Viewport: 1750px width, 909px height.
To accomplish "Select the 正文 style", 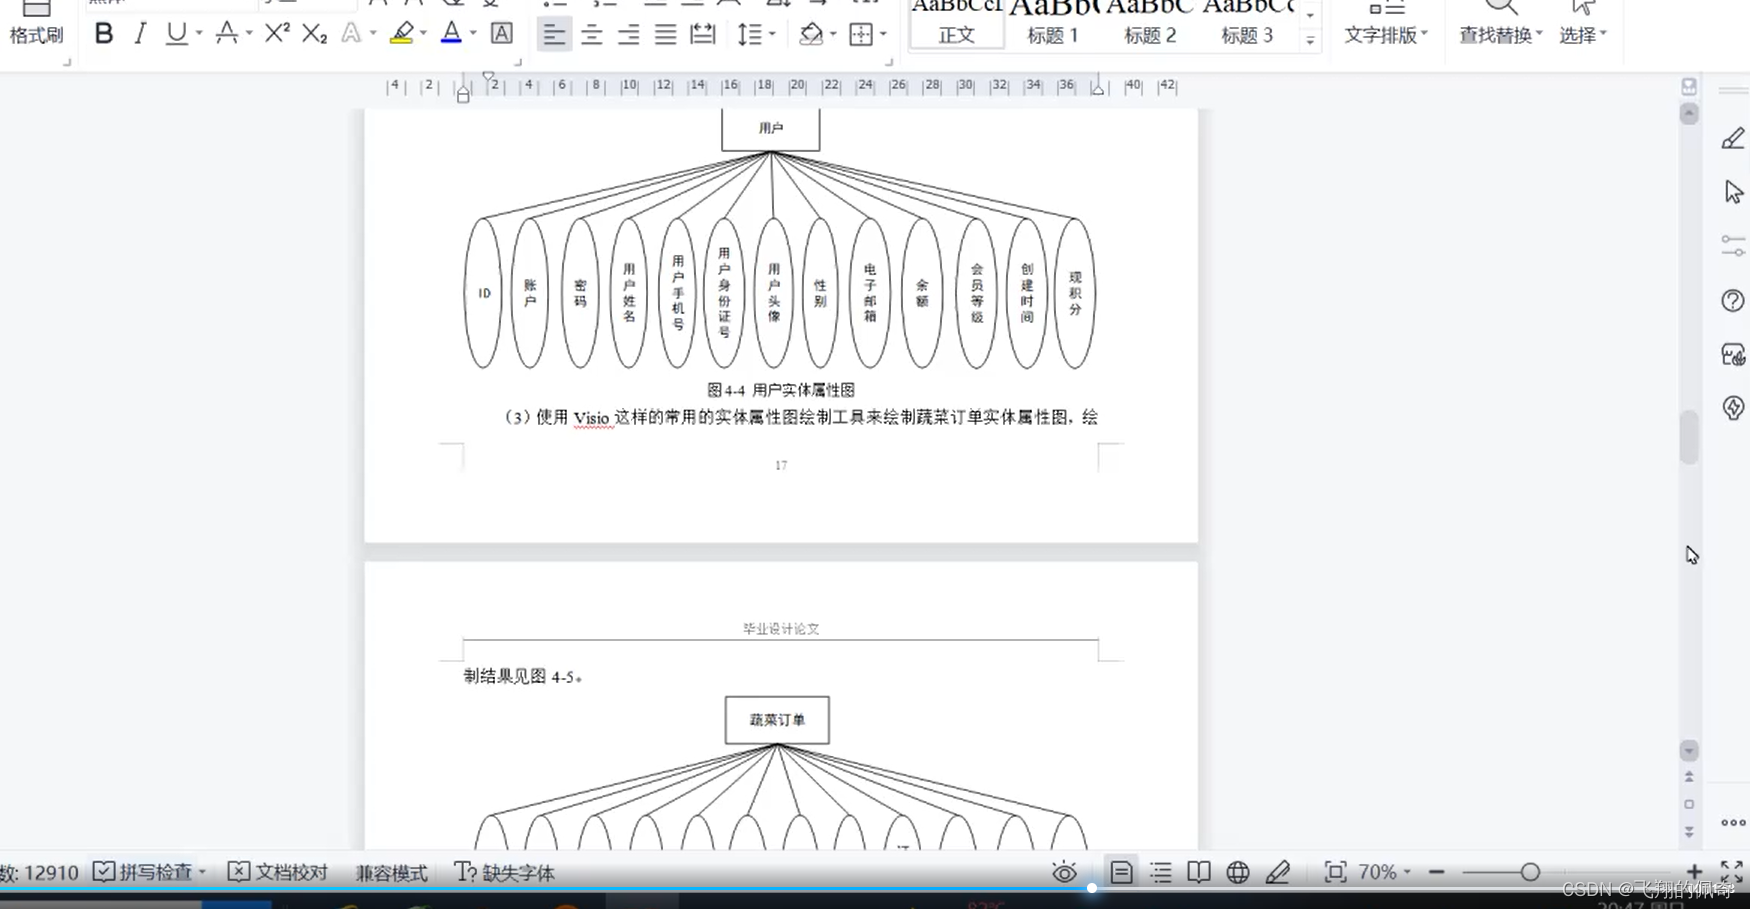I will [x=957, y=24].
